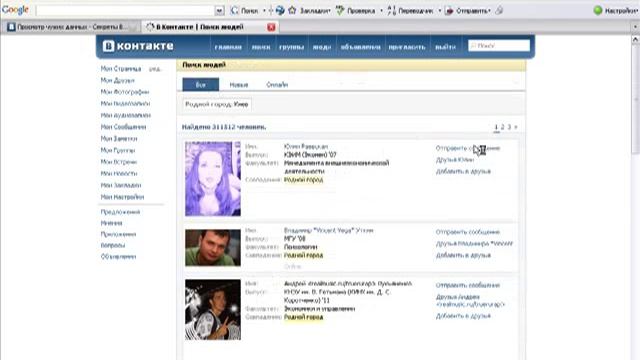Open the purple-tinted woman's profile photo
Screen dimensions: 640x360
pos(213,179)
